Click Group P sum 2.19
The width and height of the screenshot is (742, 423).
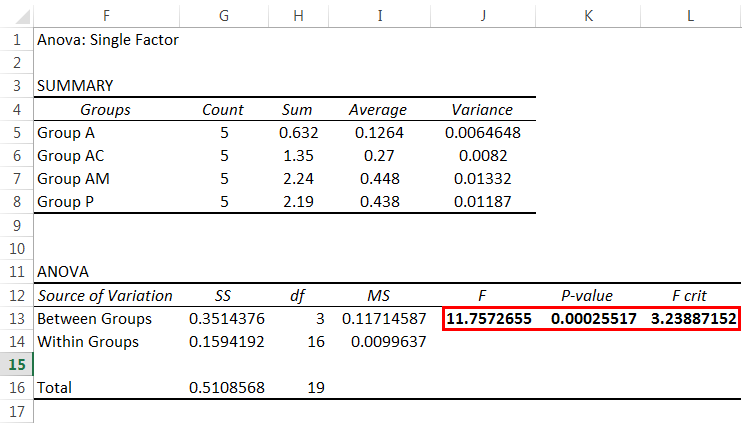tap(299, 202)
